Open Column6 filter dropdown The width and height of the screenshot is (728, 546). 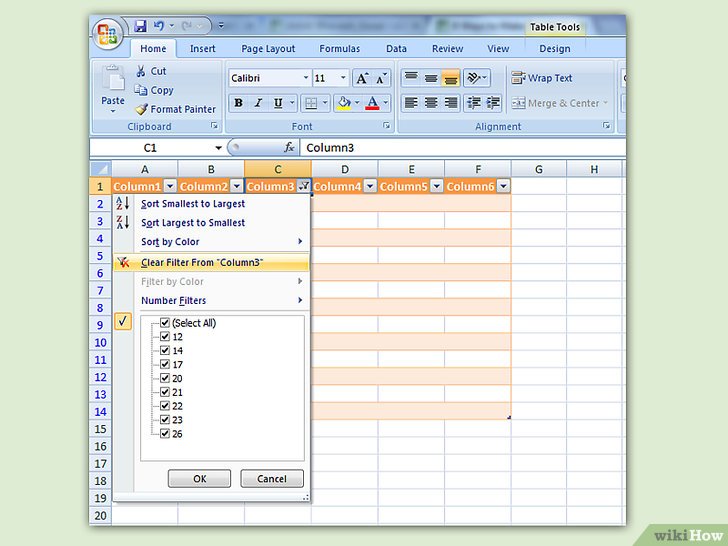click(x=503, y=186)
